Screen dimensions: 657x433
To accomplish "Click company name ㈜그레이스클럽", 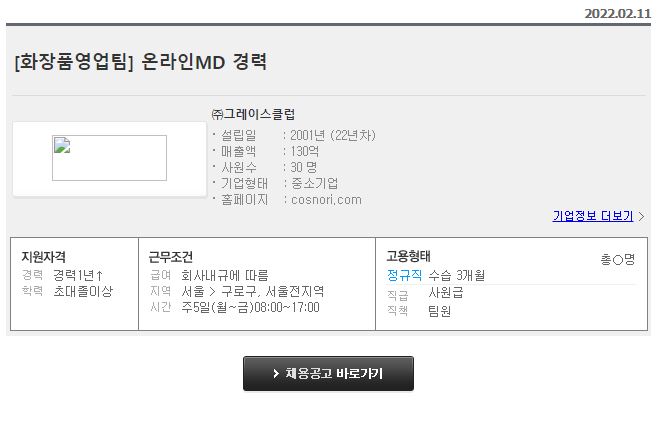I will coord(253,114).
